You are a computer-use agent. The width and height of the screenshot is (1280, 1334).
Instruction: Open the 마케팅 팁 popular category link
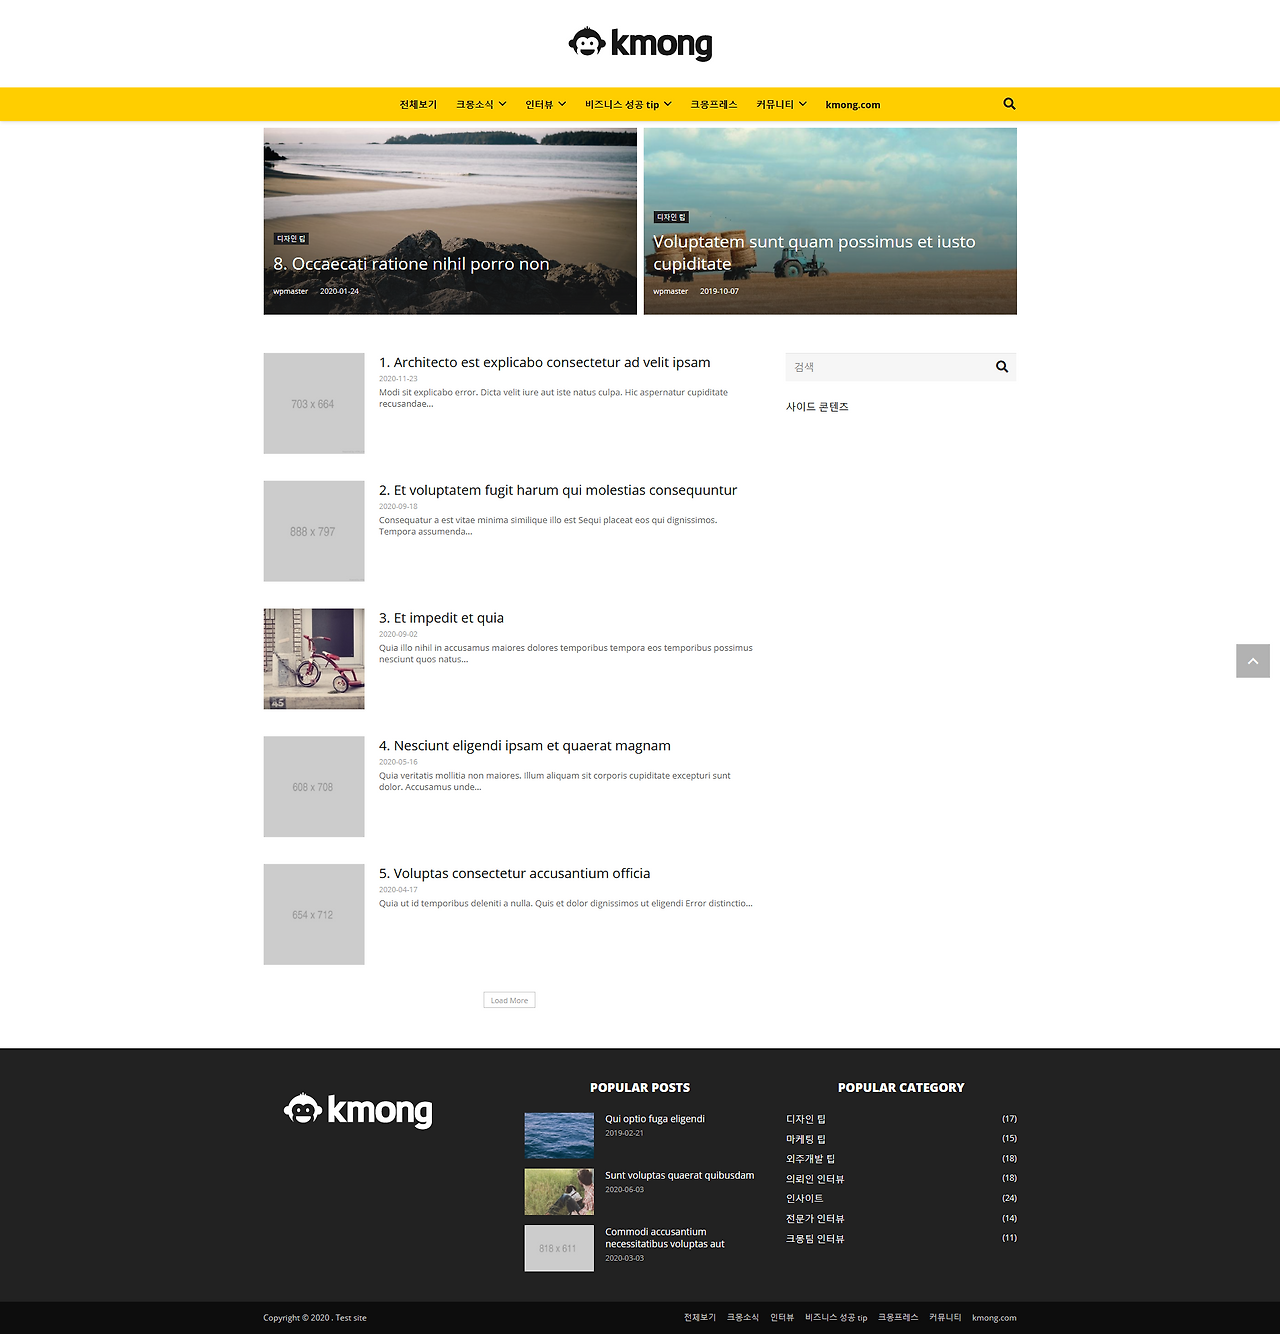pyautogui.click(x=806, y=1138)
